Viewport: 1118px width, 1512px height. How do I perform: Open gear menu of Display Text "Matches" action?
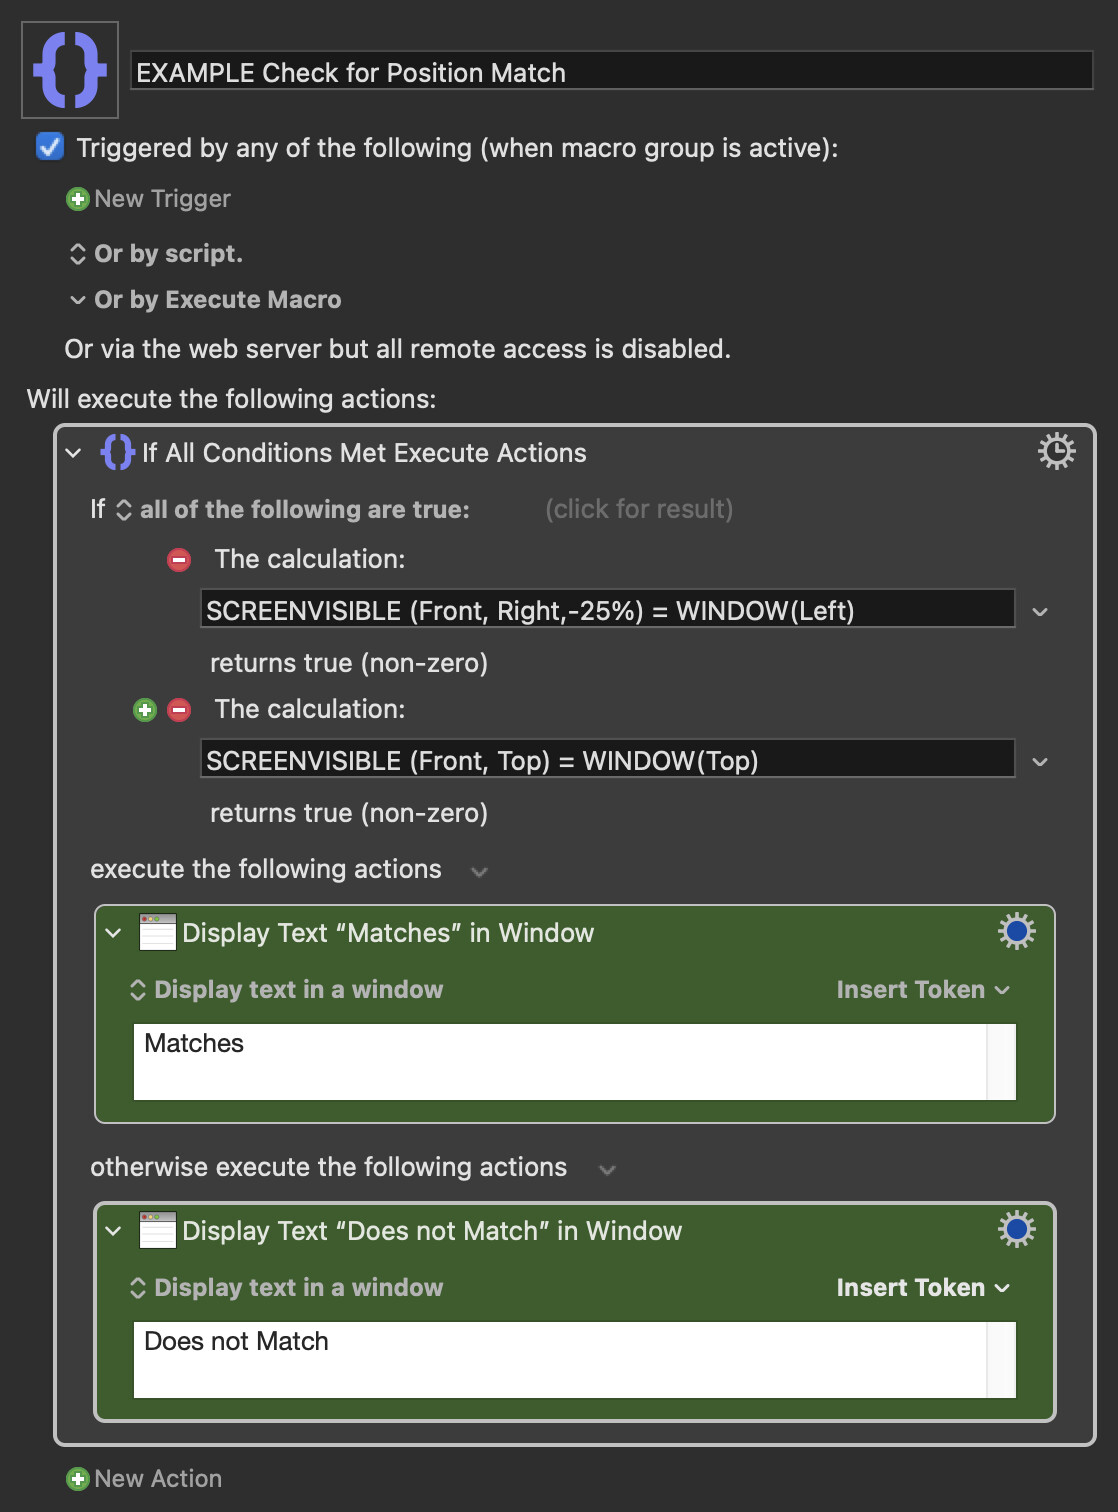coord(1016,931)
